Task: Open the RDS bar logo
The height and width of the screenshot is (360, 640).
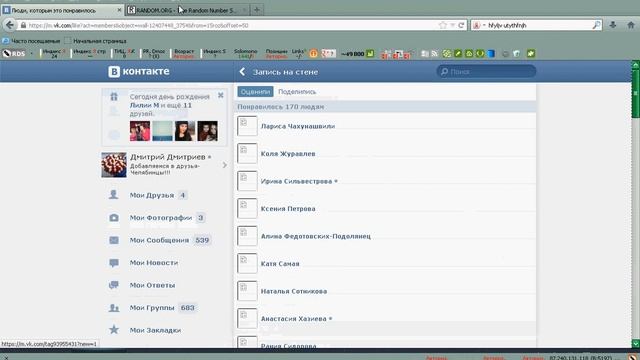Action: click(x=13, y=53)
